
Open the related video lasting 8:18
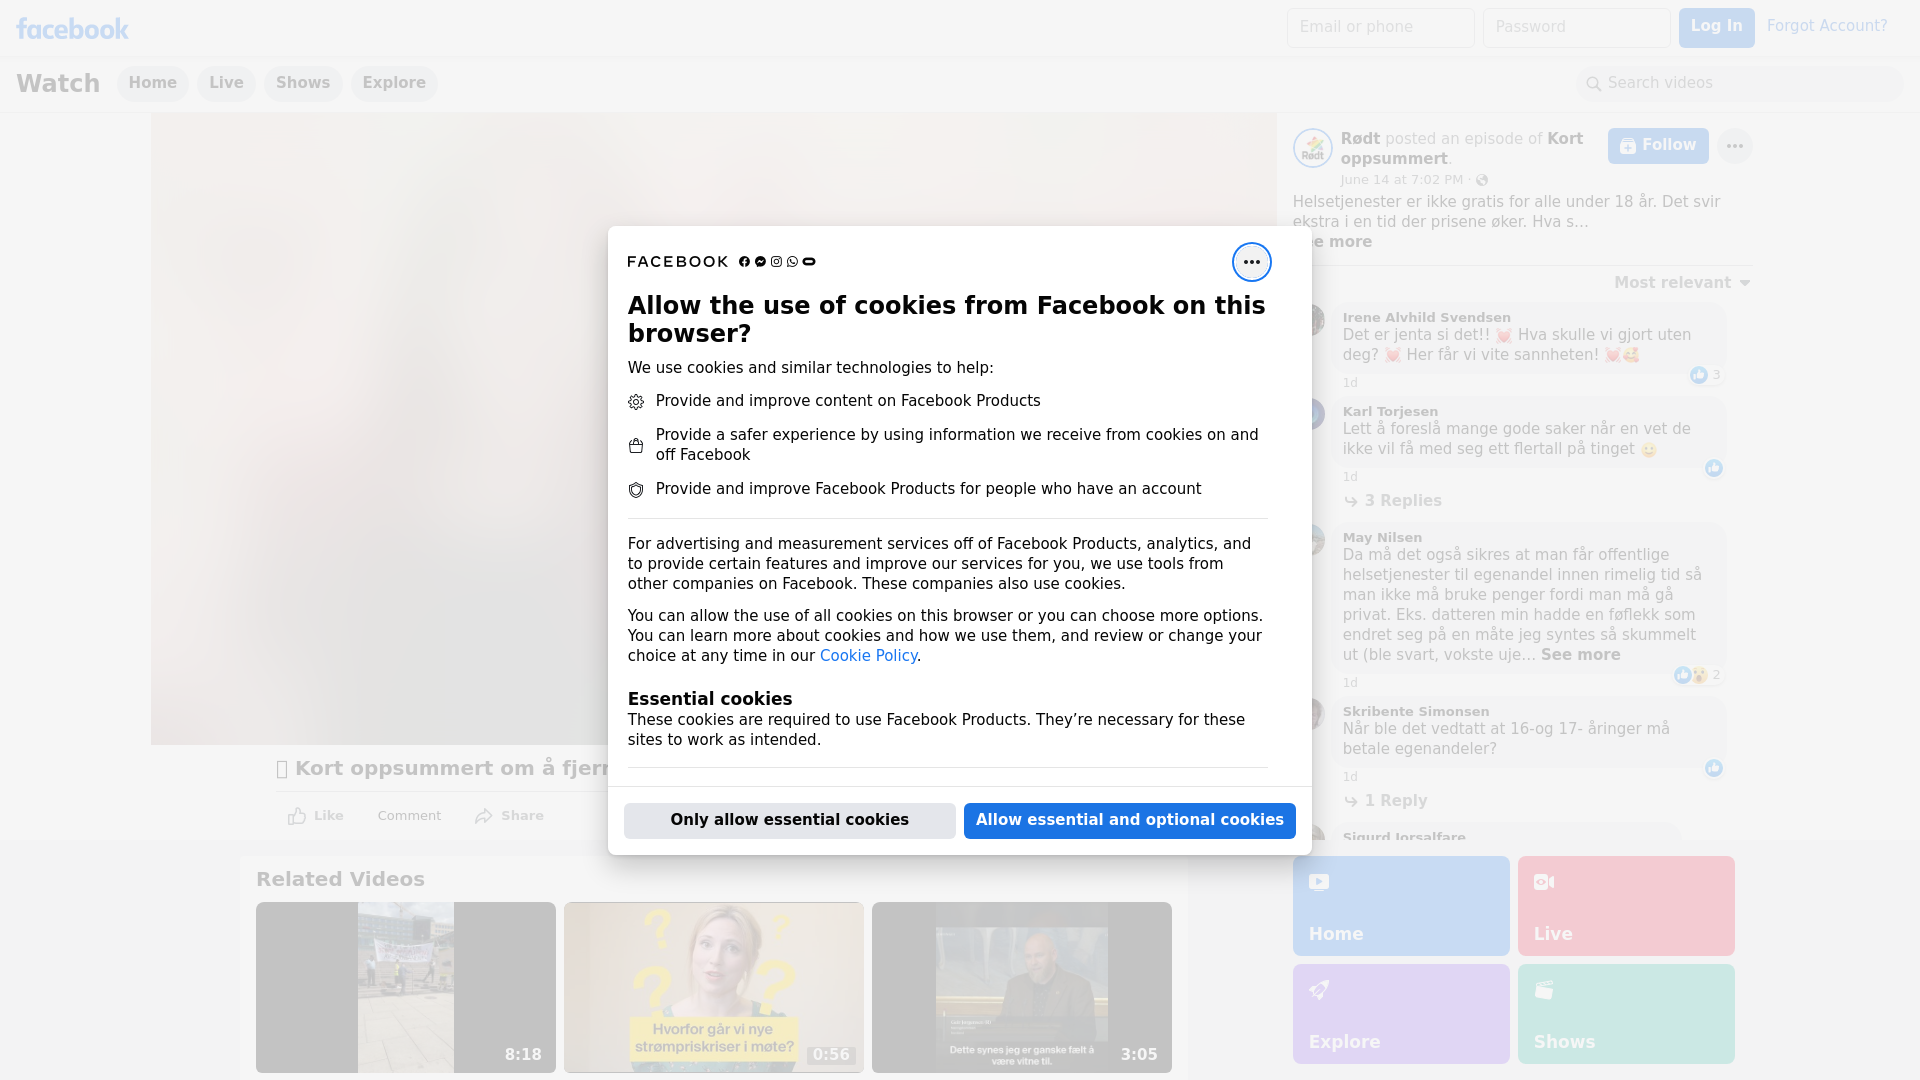pyautogui.click(x=406, y=988)
